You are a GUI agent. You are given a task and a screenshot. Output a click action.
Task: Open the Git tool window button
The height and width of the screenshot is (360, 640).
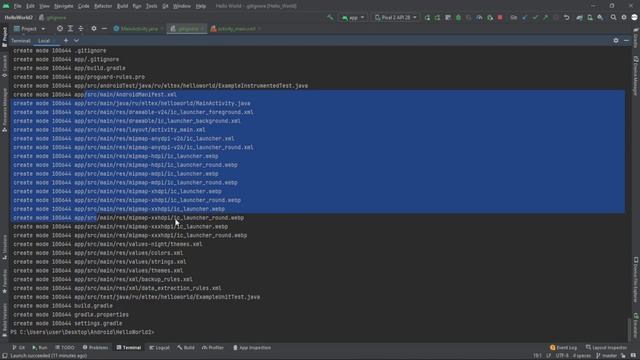19,347
